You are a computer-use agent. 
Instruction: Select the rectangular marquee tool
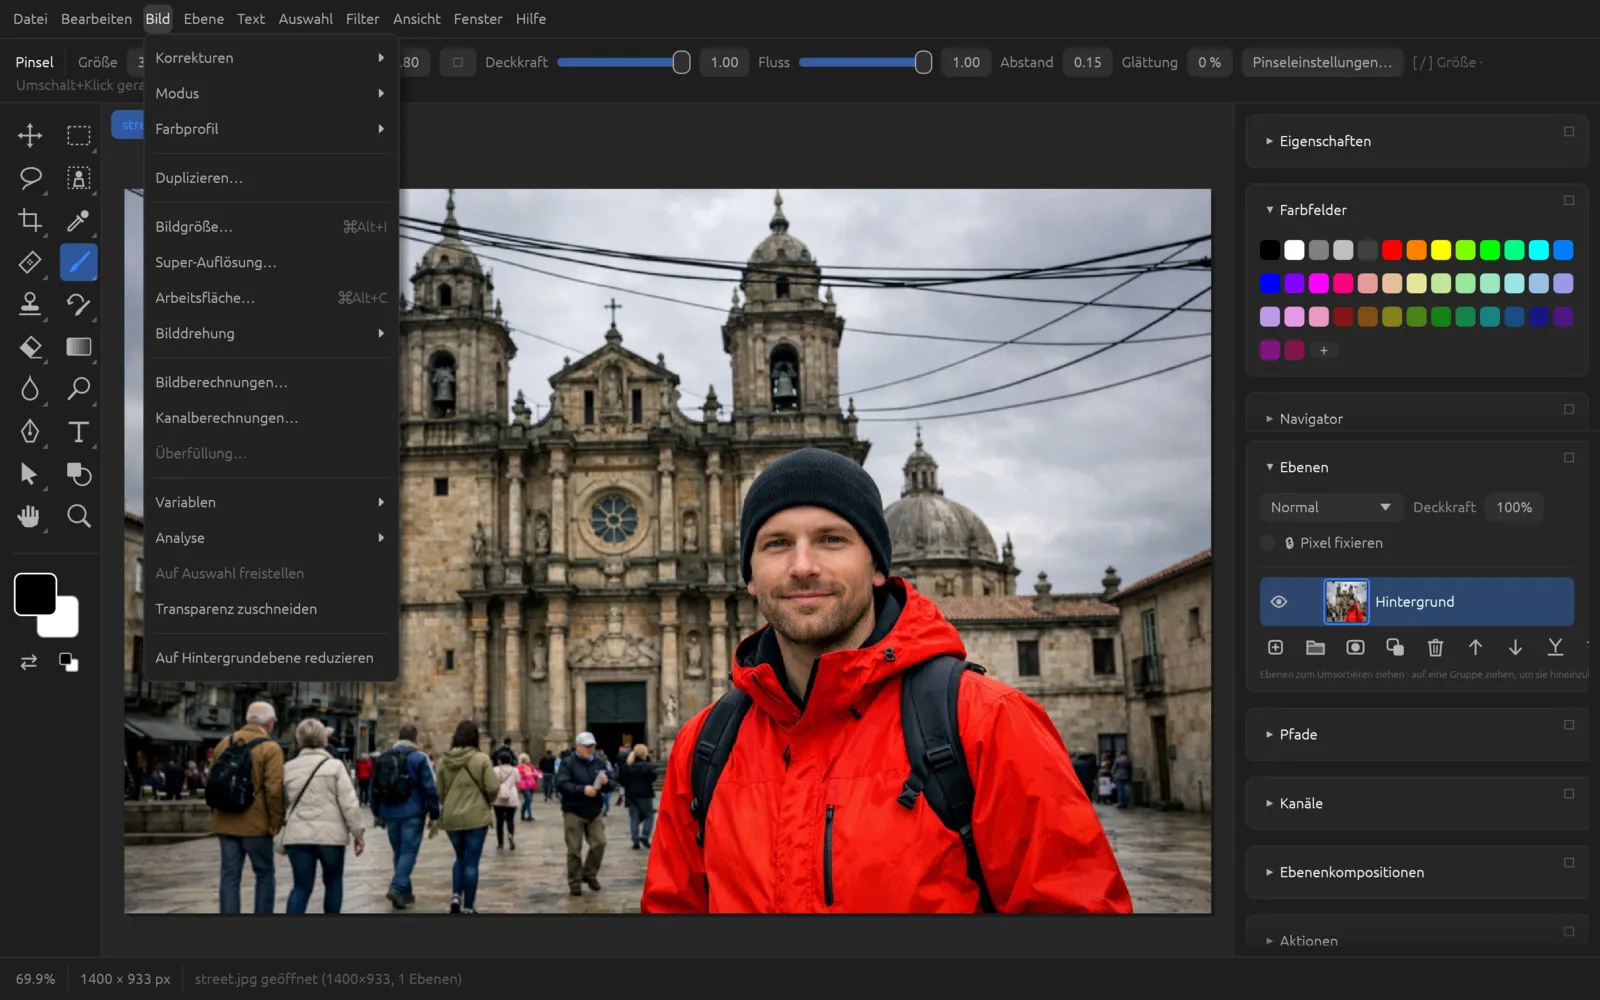coord(78,135)
